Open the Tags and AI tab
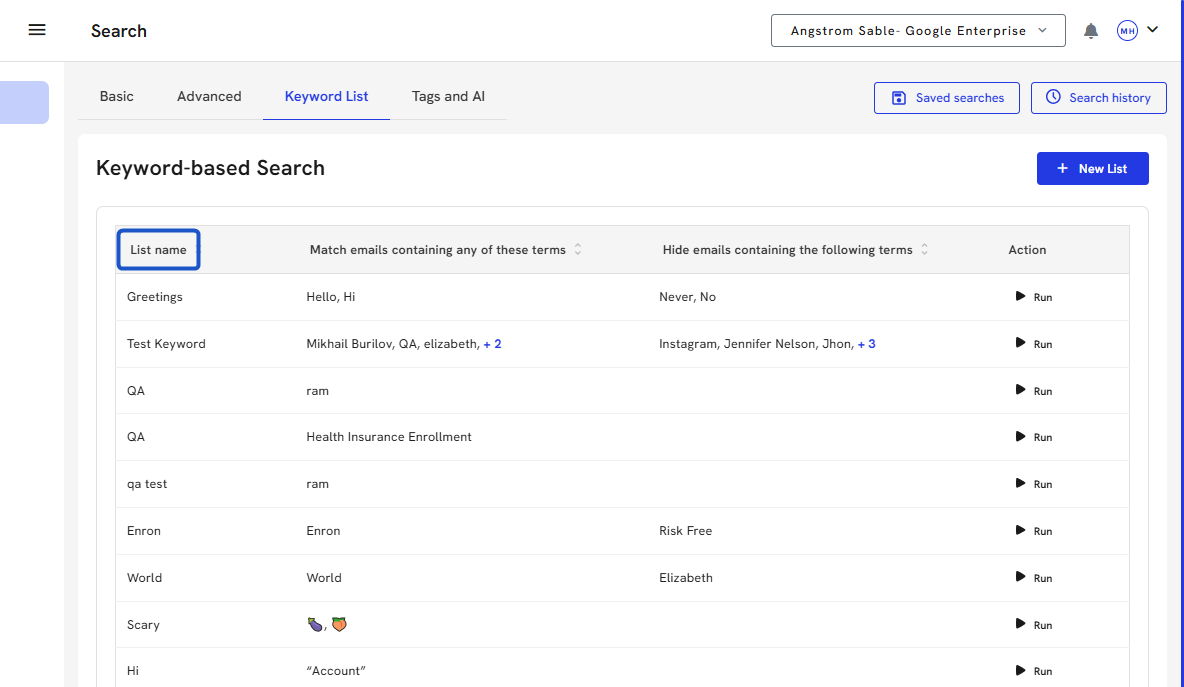The width and height of the screenshot is (1184, 687). tap(448, 97)
